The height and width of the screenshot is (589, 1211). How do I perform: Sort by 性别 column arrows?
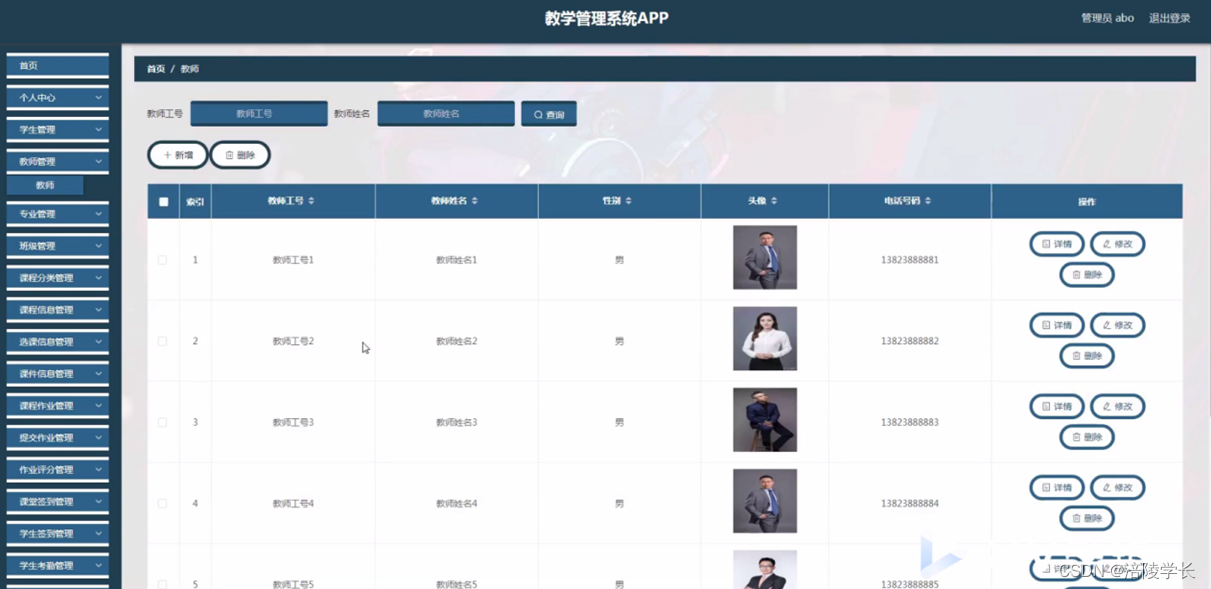point(628,201)
